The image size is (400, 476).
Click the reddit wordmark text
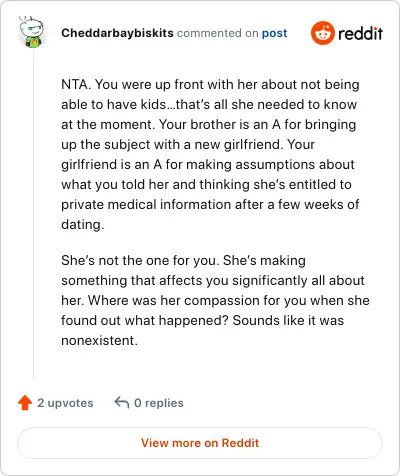point(360,33)
